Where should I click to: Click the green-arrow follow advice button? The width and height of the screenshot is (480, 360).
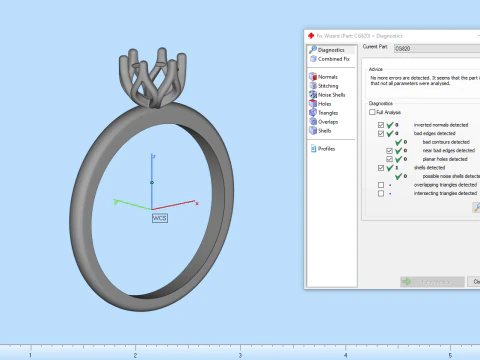pyautogui.click(x=432, y=282)
